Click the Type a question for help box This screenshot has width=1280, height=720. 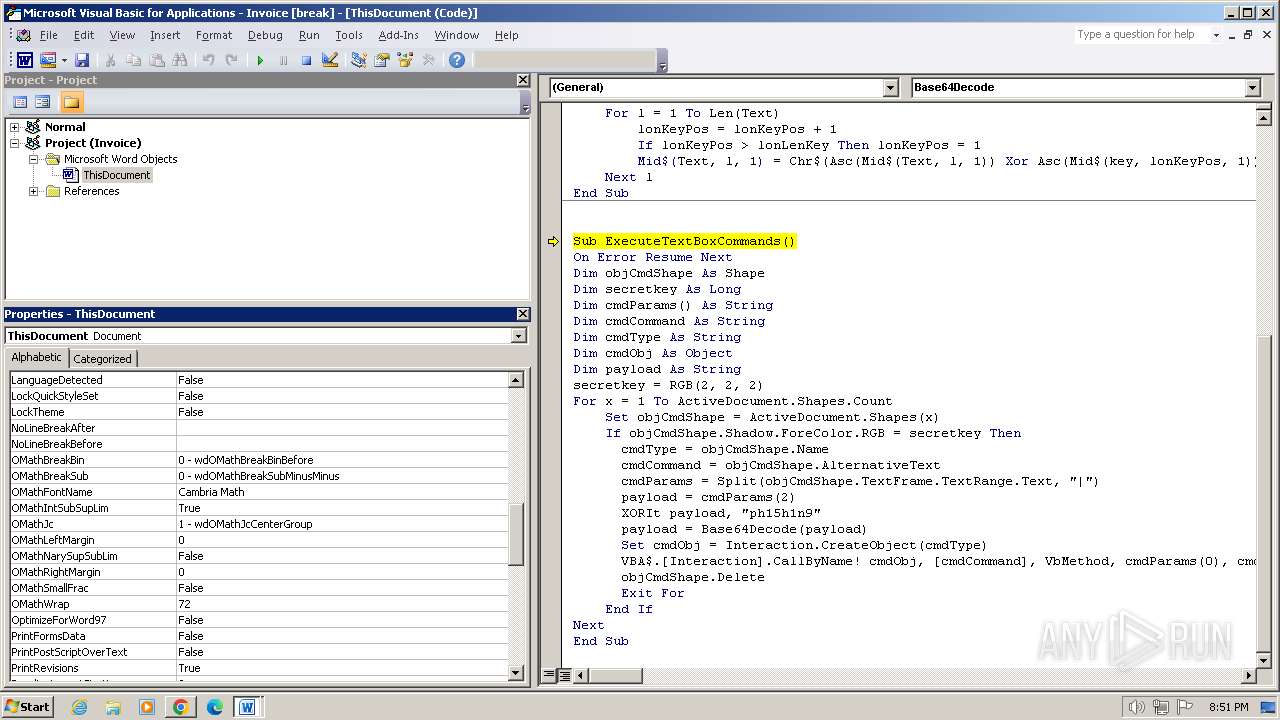tap(1141, 35)
